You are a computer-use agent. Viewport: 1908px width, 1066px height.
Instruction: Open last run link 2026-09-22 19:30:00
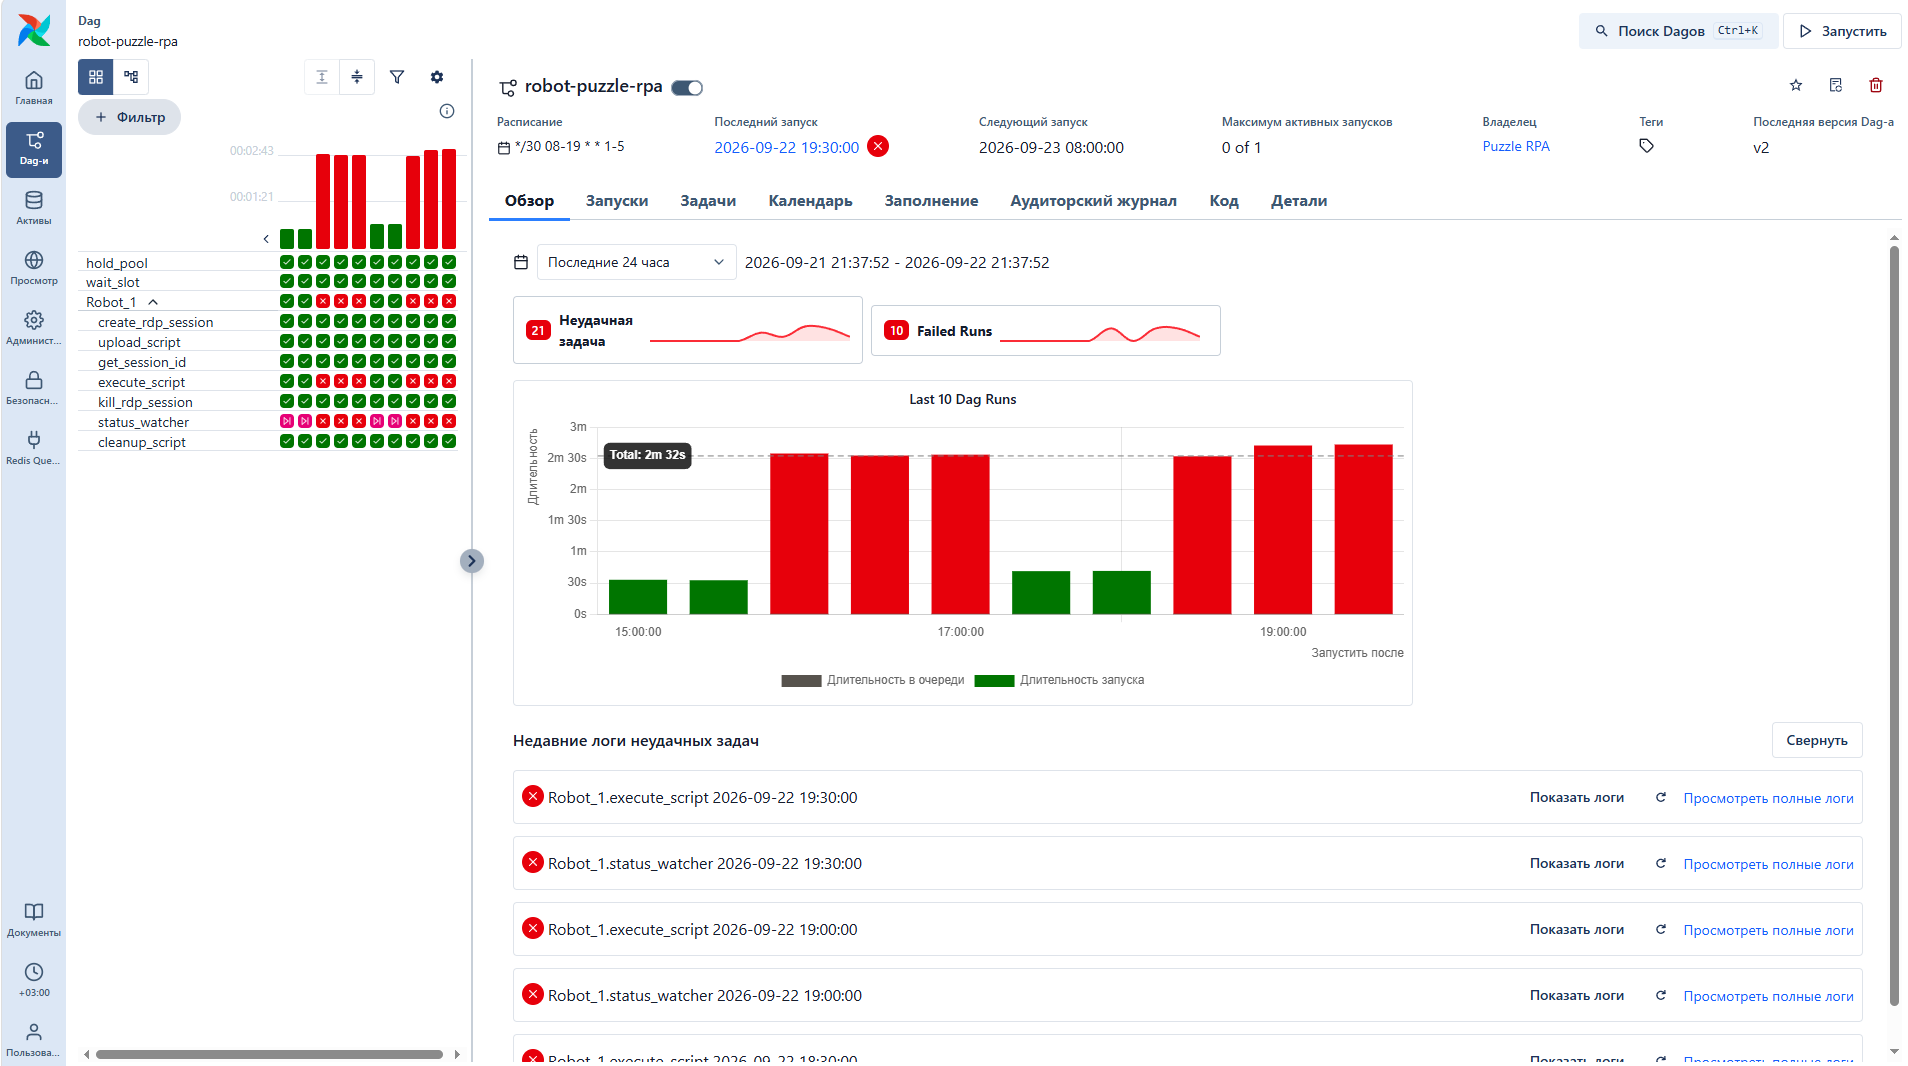[x=786, y=147]
